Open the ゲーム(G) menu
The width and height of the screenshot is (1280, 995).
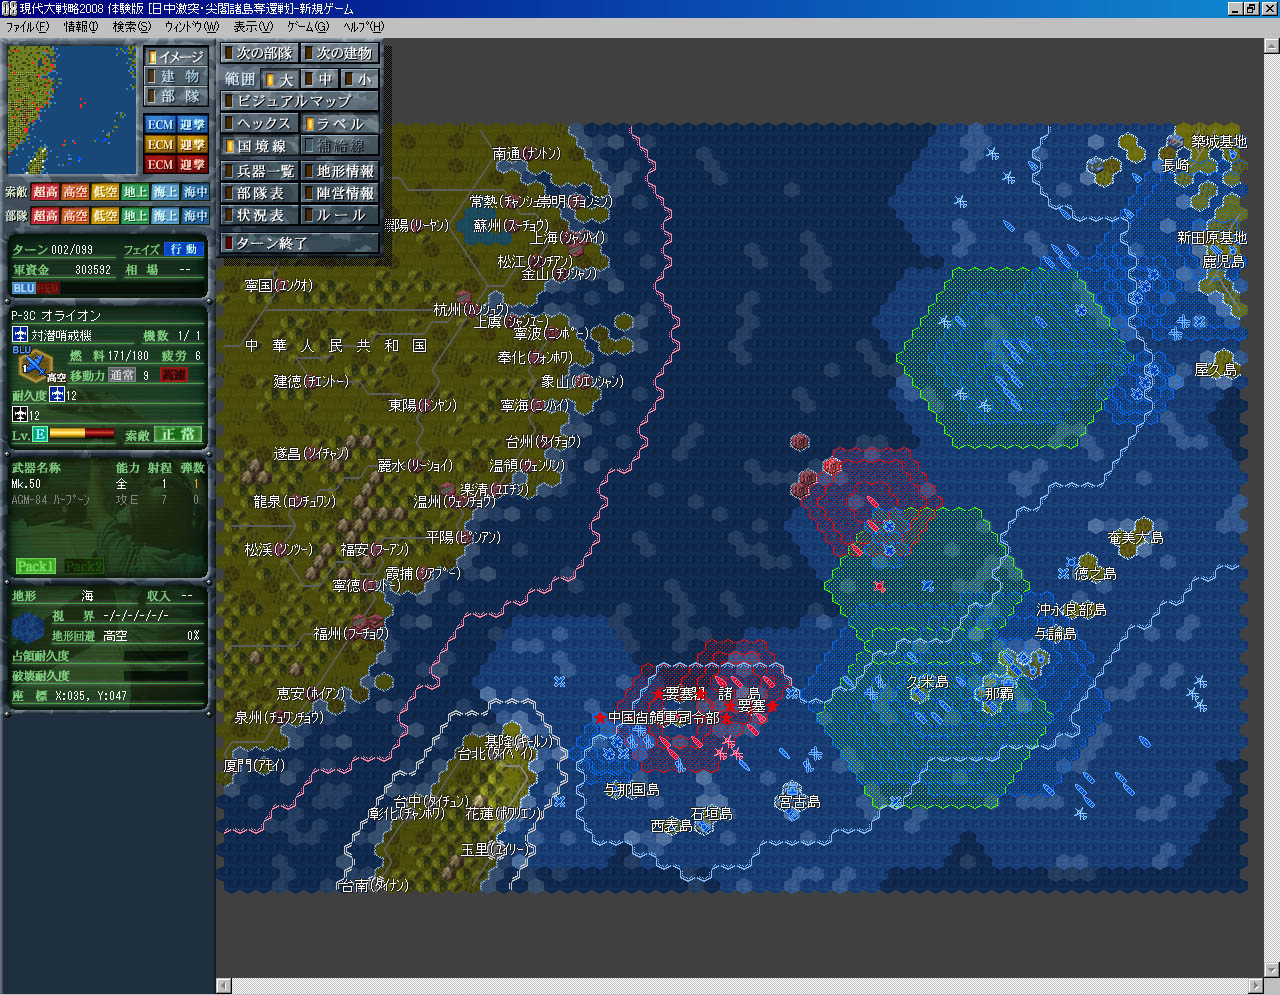point(307,27)
